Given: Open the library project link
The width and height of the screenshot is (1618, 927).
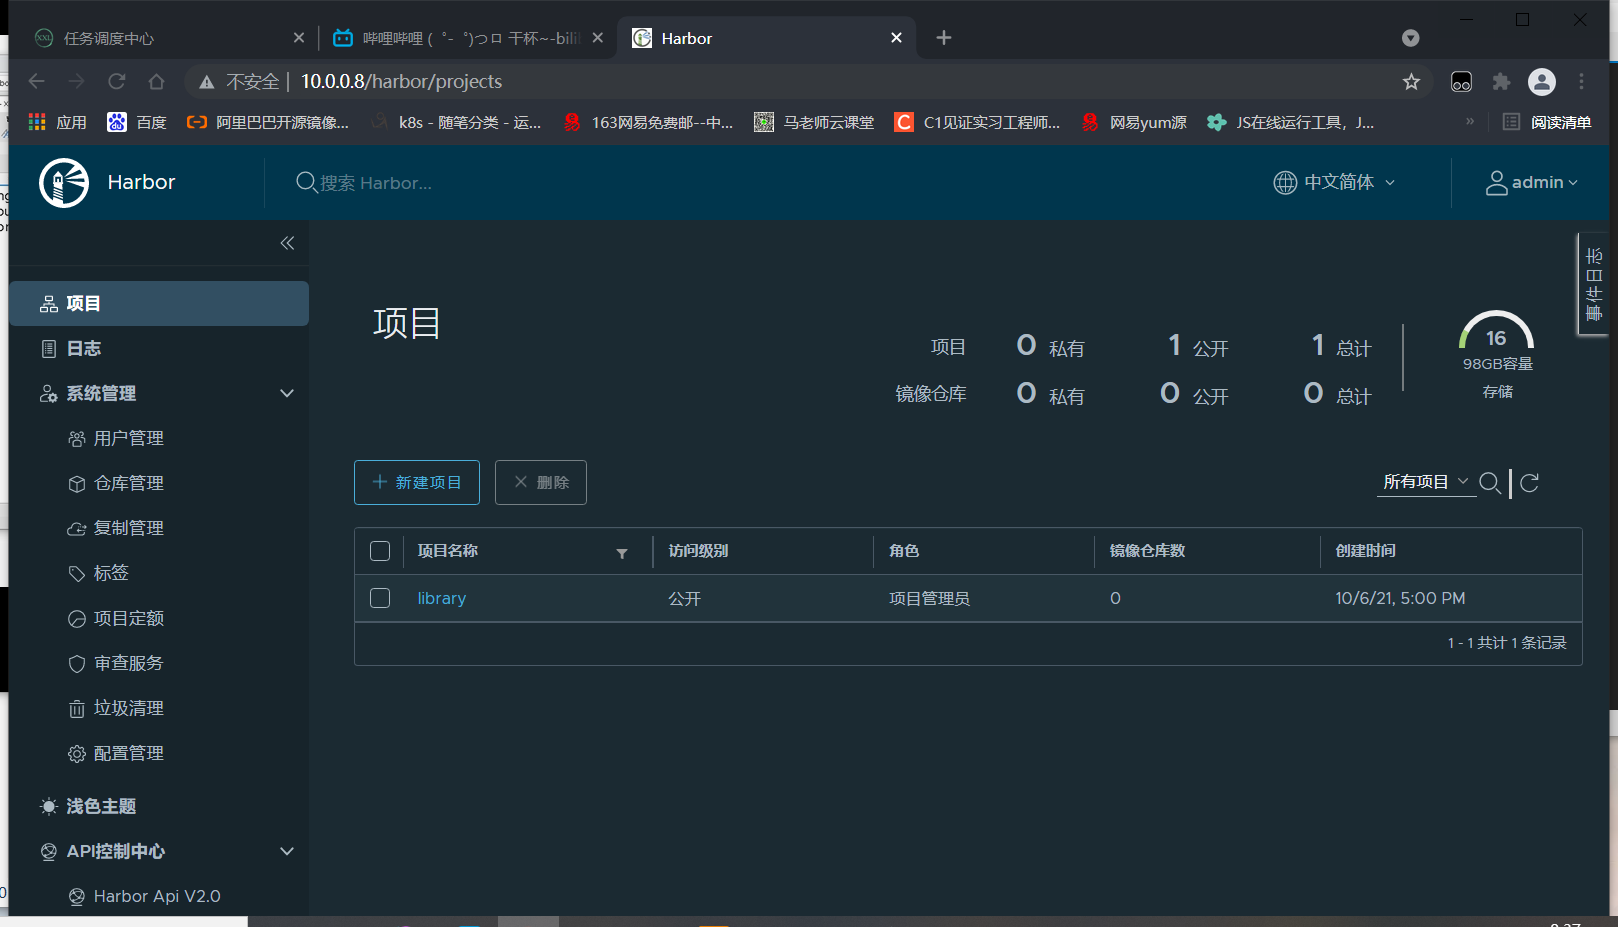Looking at the screenshot, I should tap(442, 598).
